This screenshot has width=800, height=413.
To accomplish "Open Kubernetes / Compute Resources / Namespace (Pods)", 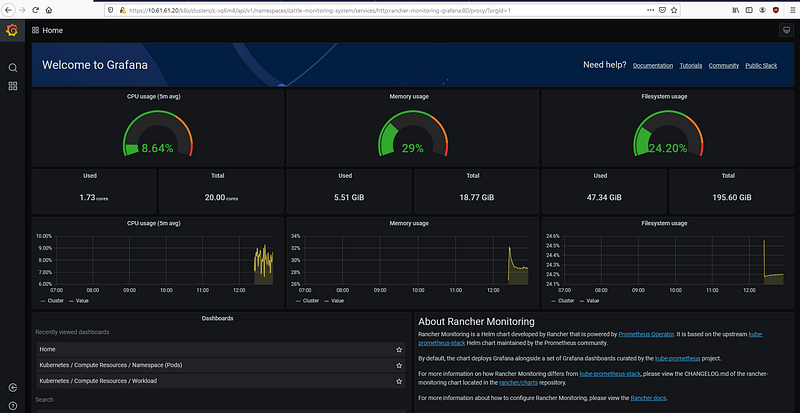I will point(221,366).
